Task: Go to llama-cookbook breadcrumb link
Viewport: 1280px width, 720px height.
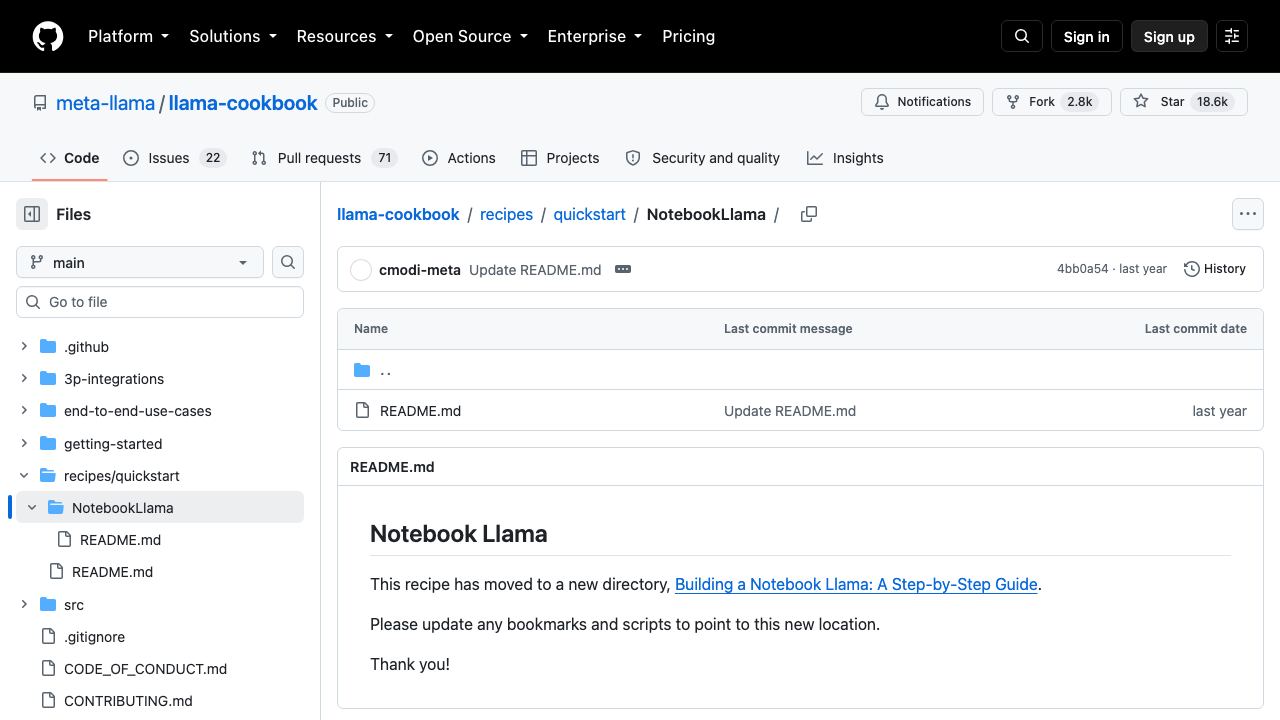Action: click(398, 214)
